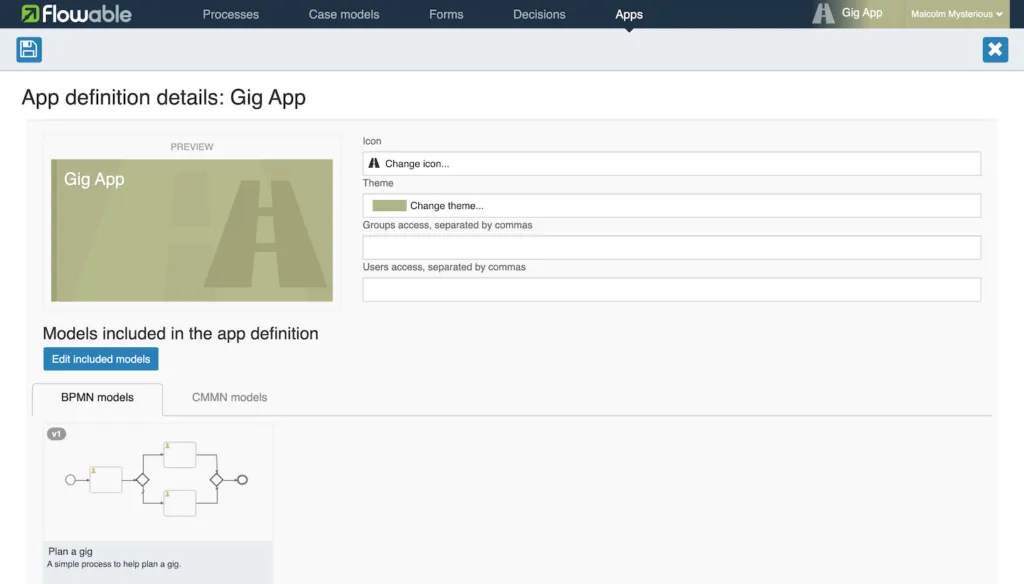Image resolution: width=1024 pixels, height=584 pixels.
Task: Click the road icon in Change icon field
Action: [374, 163]
